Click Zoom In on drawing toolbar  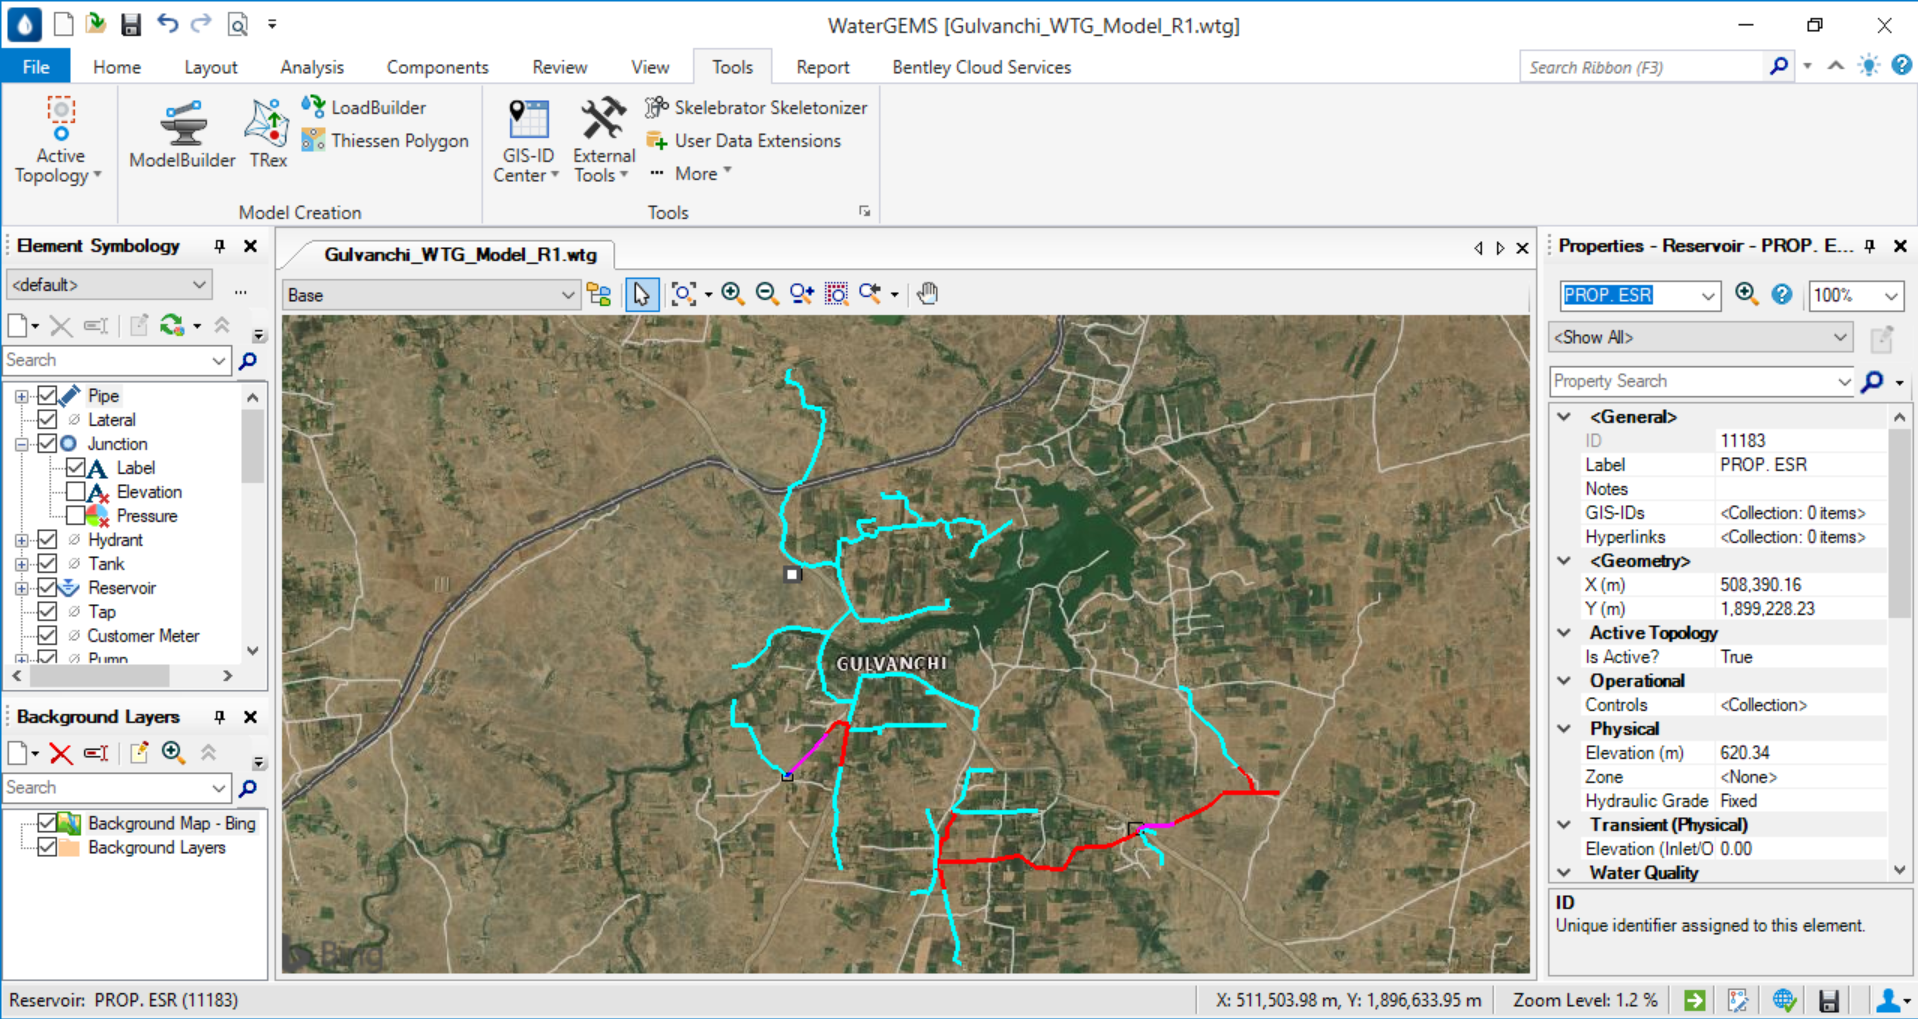pyautogui.click(x=732, y=294)
